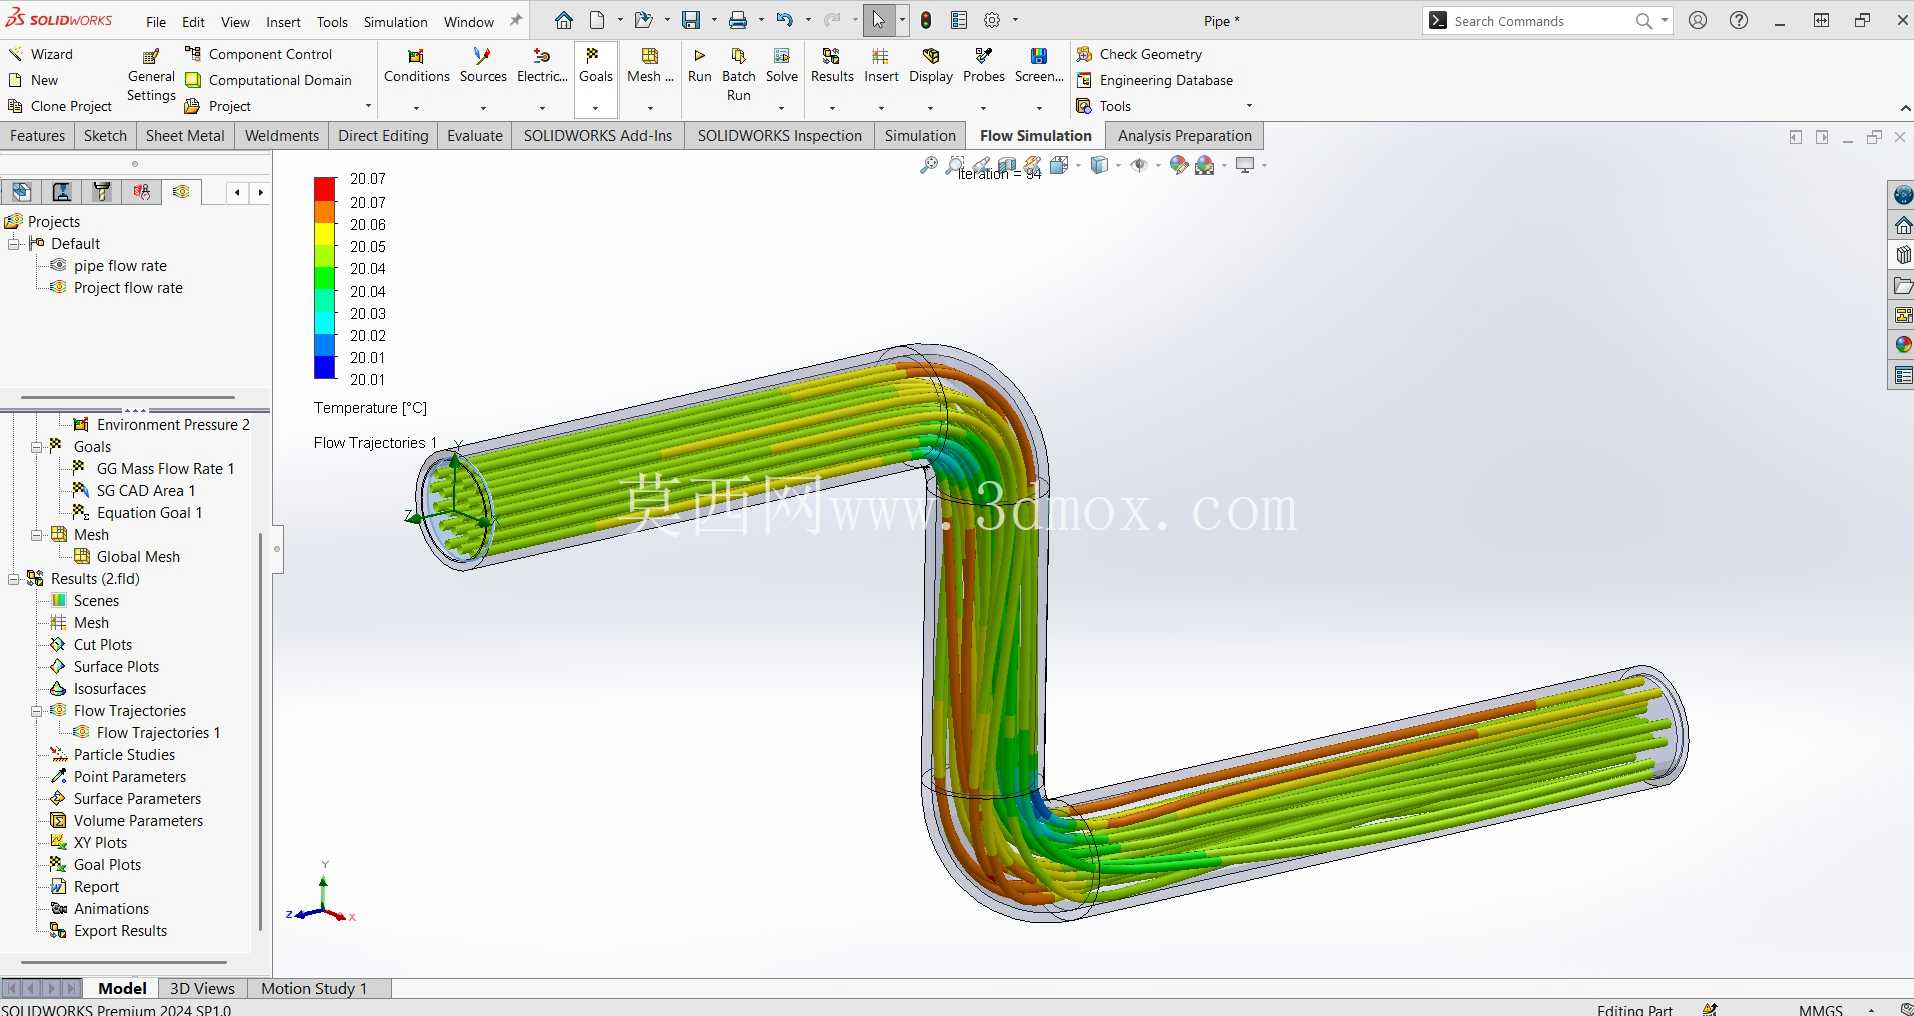Switch to the Evaluate tab
This screenshot has height=1016, width=1914.
[x=474, y=136]
